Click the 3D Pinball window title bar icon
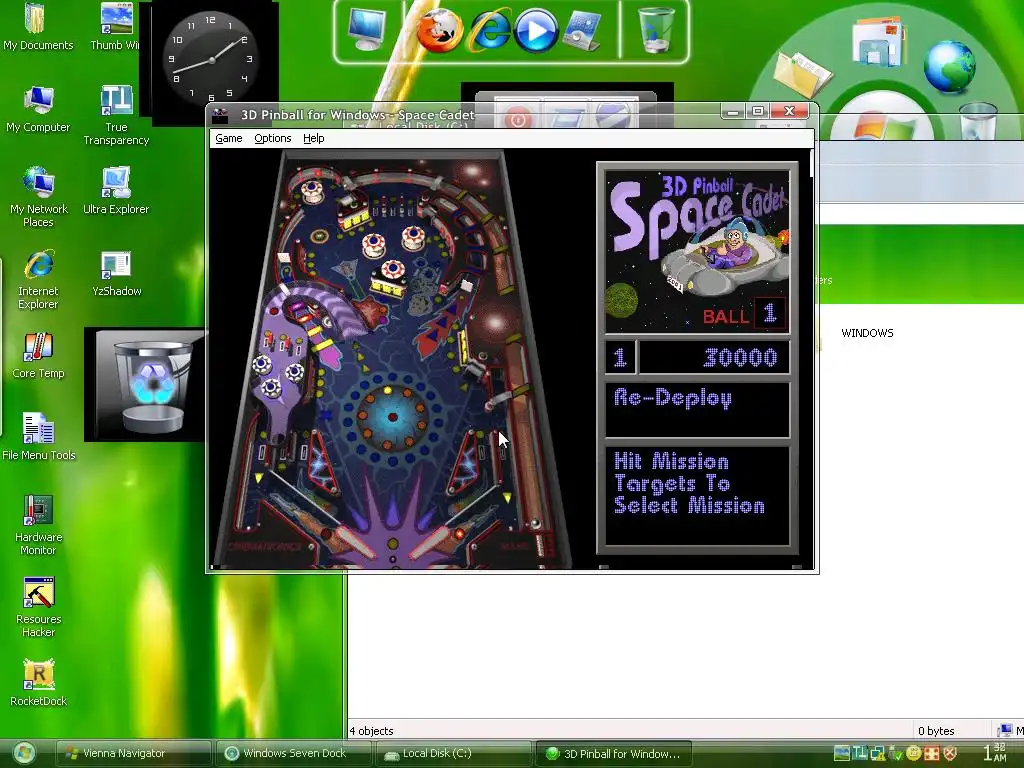 (x=220, y=116)
